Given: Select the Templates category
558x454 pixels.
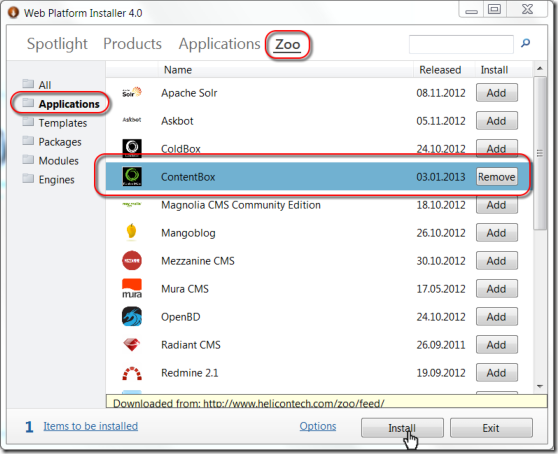Looking at the screenshot, I should click(63, 123).
